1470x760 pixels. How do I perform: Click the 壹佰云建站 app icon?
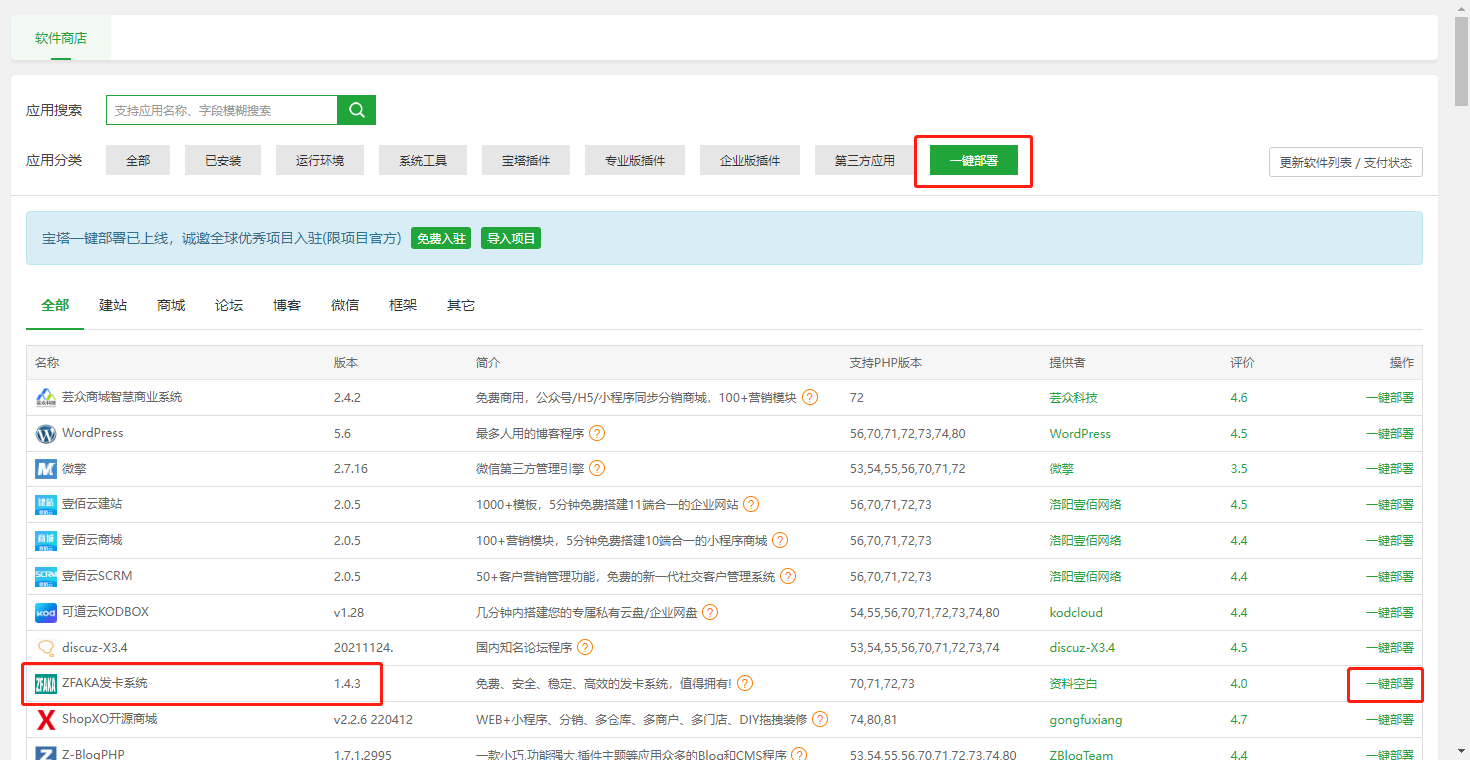[x=46, y=505]
